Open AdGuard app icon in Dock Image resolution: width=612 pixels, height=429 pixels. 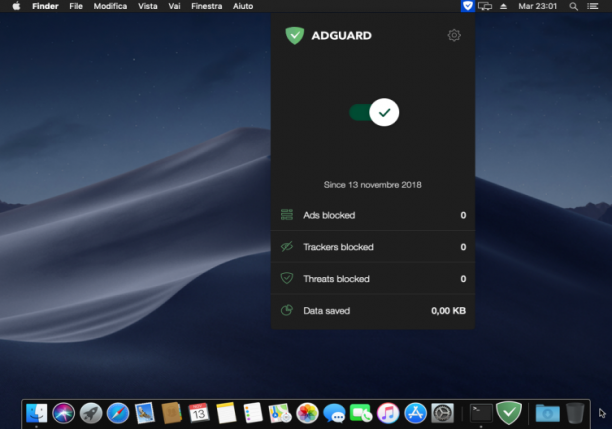(x=509, y=413)
